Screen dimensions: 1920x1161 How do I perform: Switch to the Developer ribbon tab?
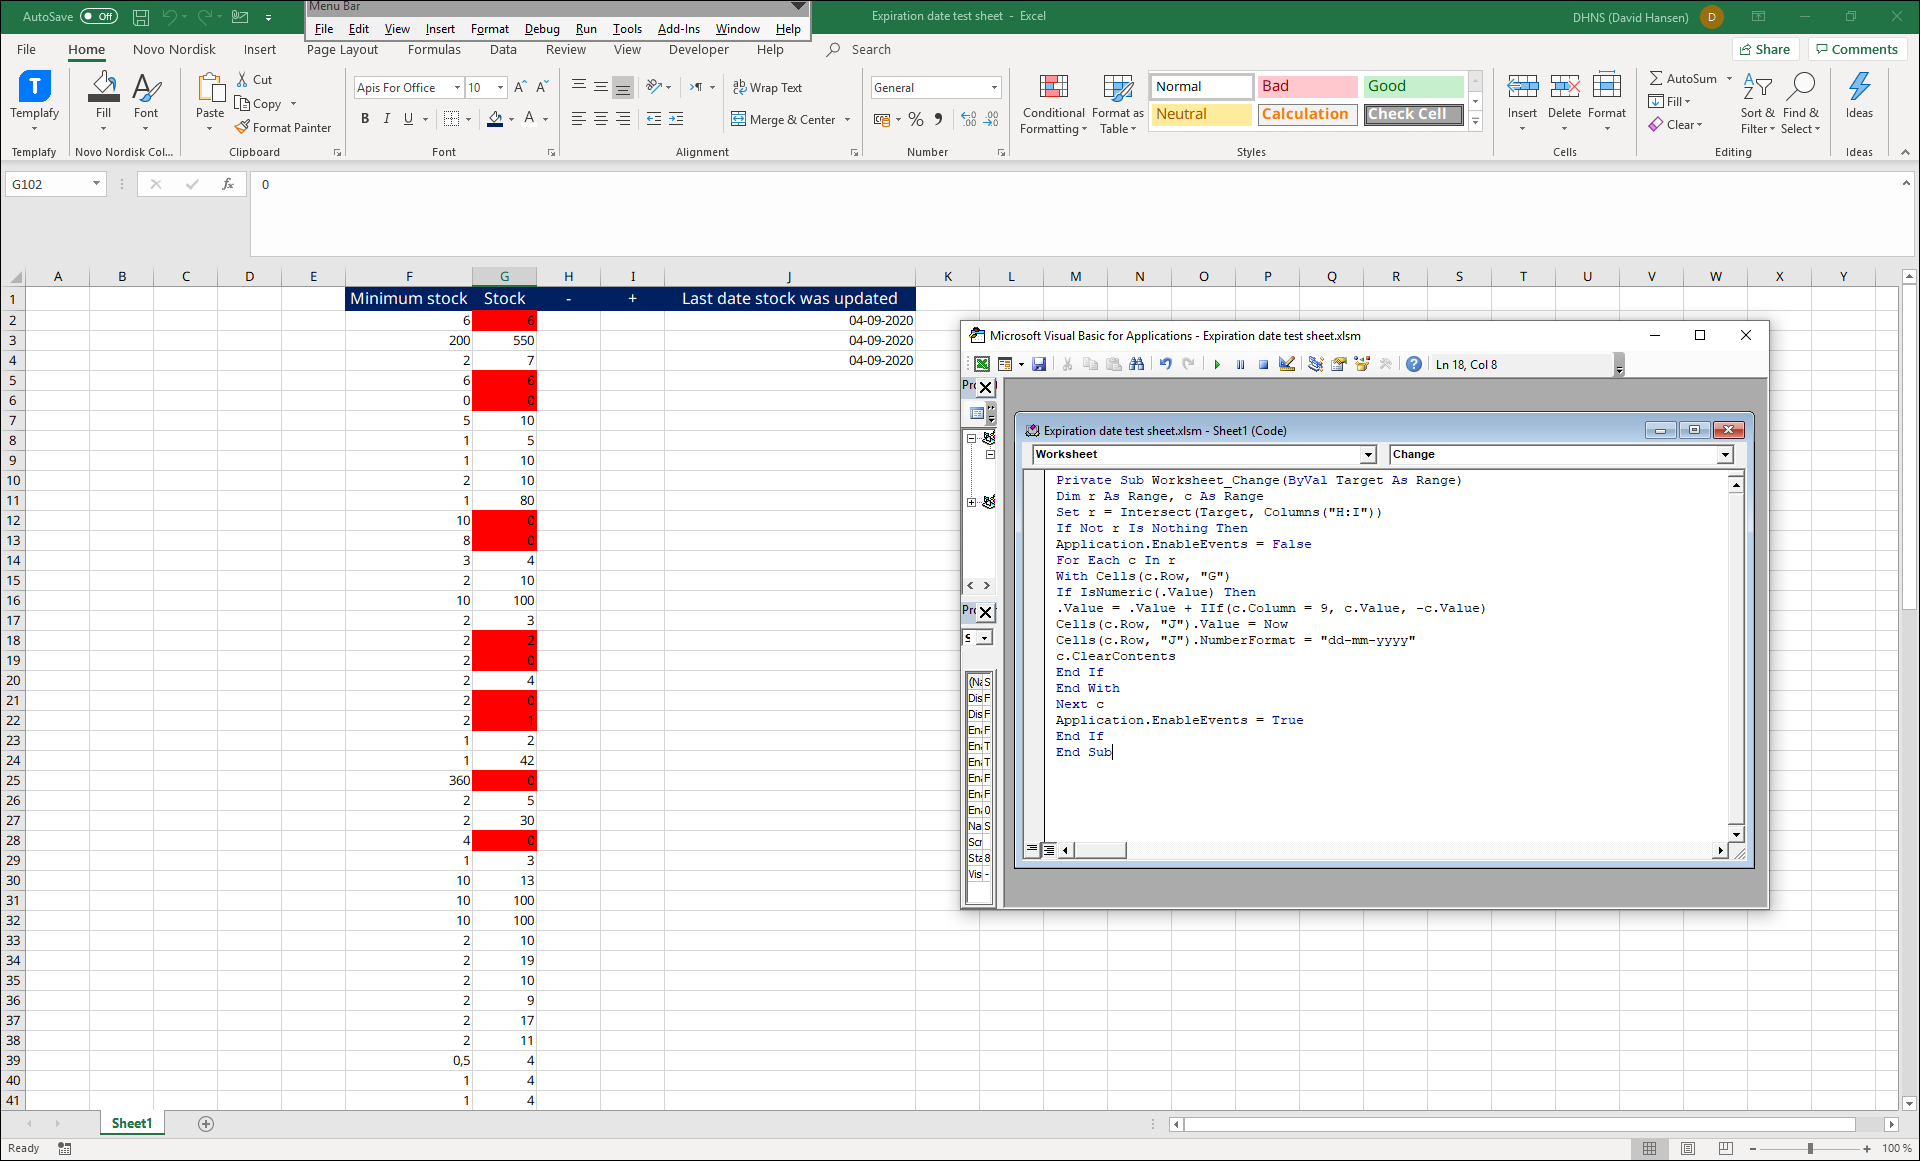click(698, 50)
